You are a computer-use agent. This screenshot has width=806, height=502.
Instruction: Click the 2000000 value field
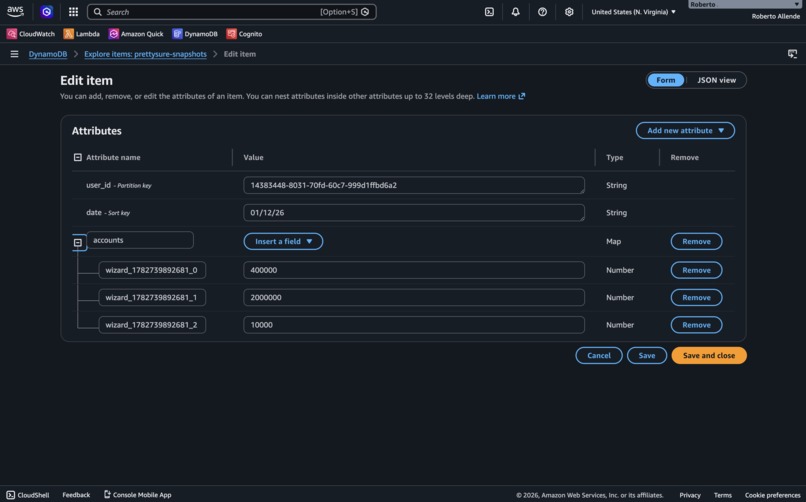tap(414, 298)
